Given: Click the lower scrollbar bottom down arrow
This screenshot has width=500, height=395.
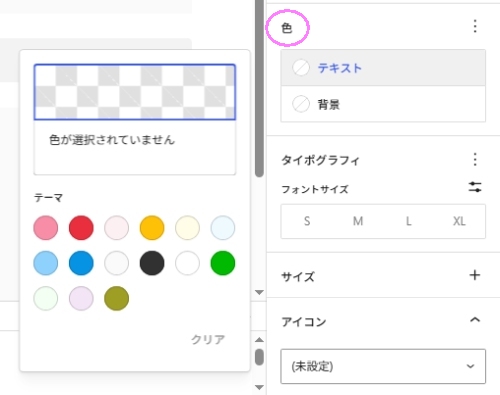Looking at the screenshot, I should click(x=259, y=387).
